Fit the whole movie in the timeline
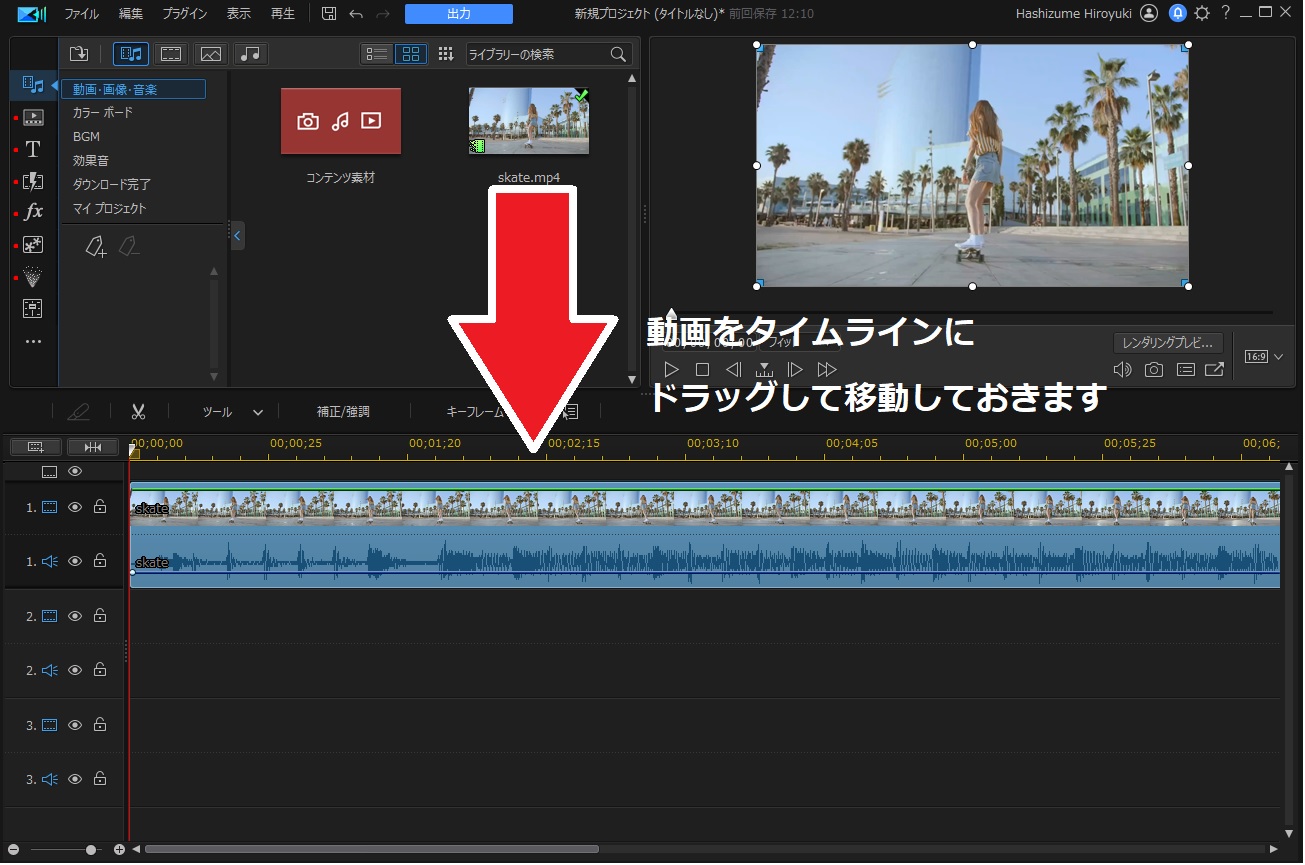 pyautogui.click(x=93, y=446)
